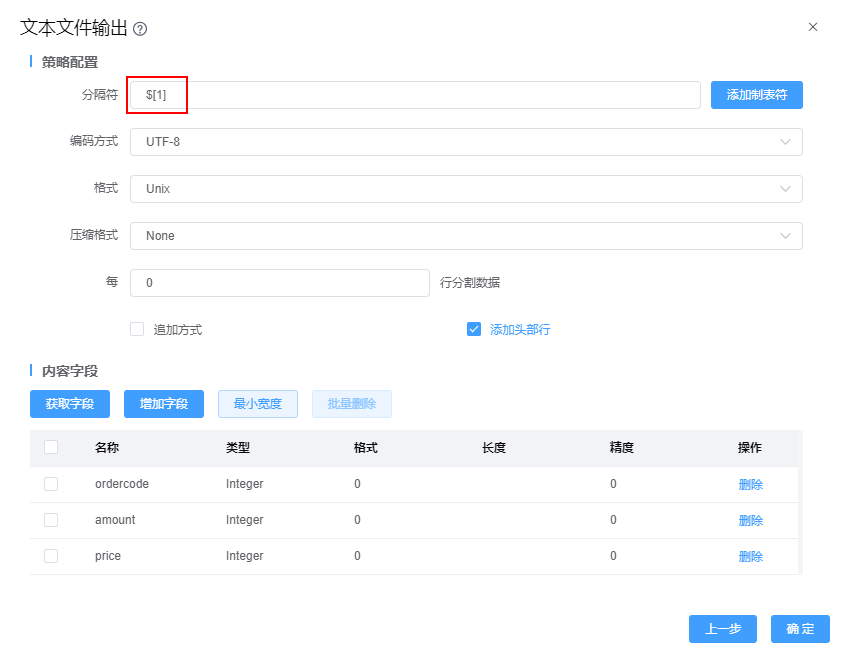Viewport: 841px width, 655px height.
Task: Click the help question mark icon
Action: click(140, 29)
